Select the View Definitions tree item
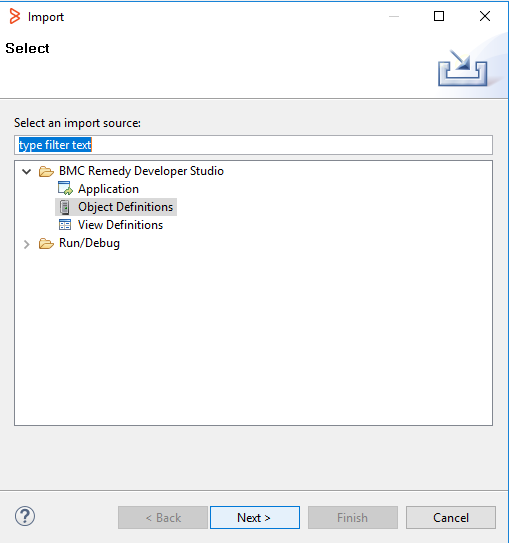This screenshot has width=509, height=543. [120, 225]
